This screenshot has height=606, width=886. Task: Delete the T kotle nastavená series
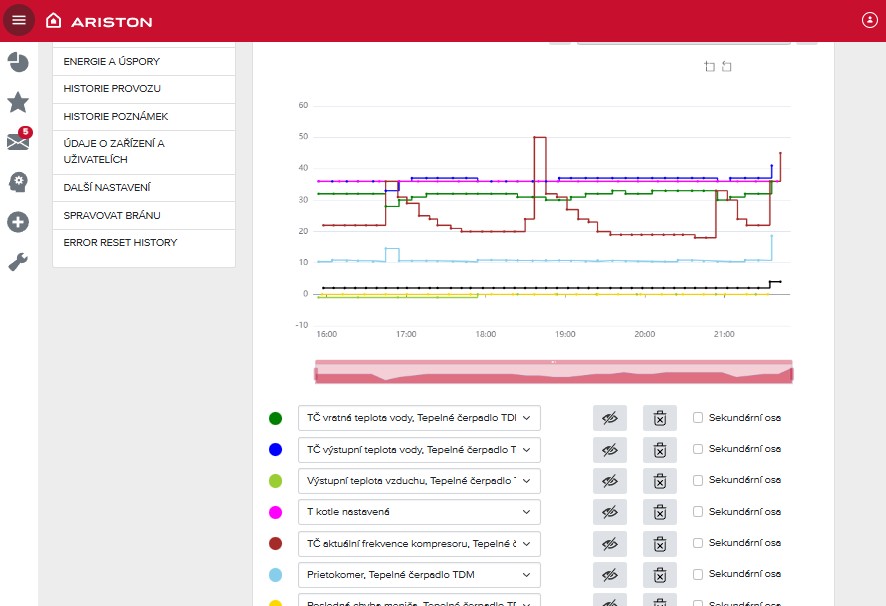pyautogui.click(x=659, y=512)
